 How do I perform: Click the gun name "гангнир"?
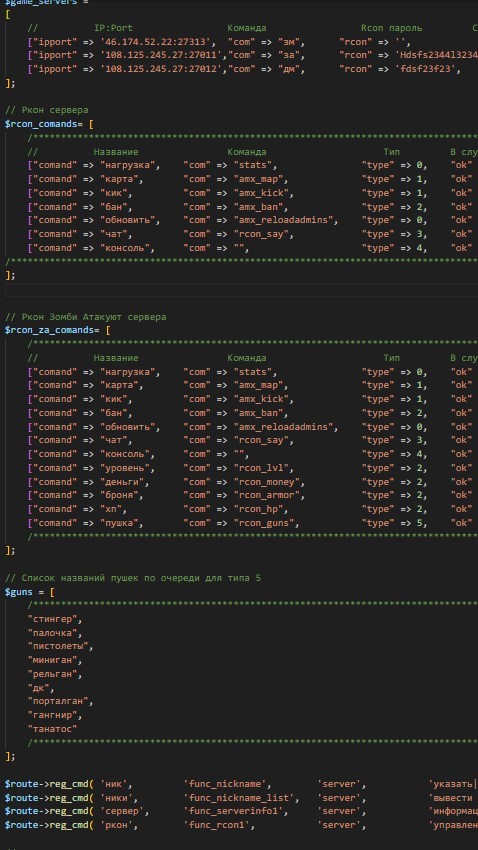[55, 716]
